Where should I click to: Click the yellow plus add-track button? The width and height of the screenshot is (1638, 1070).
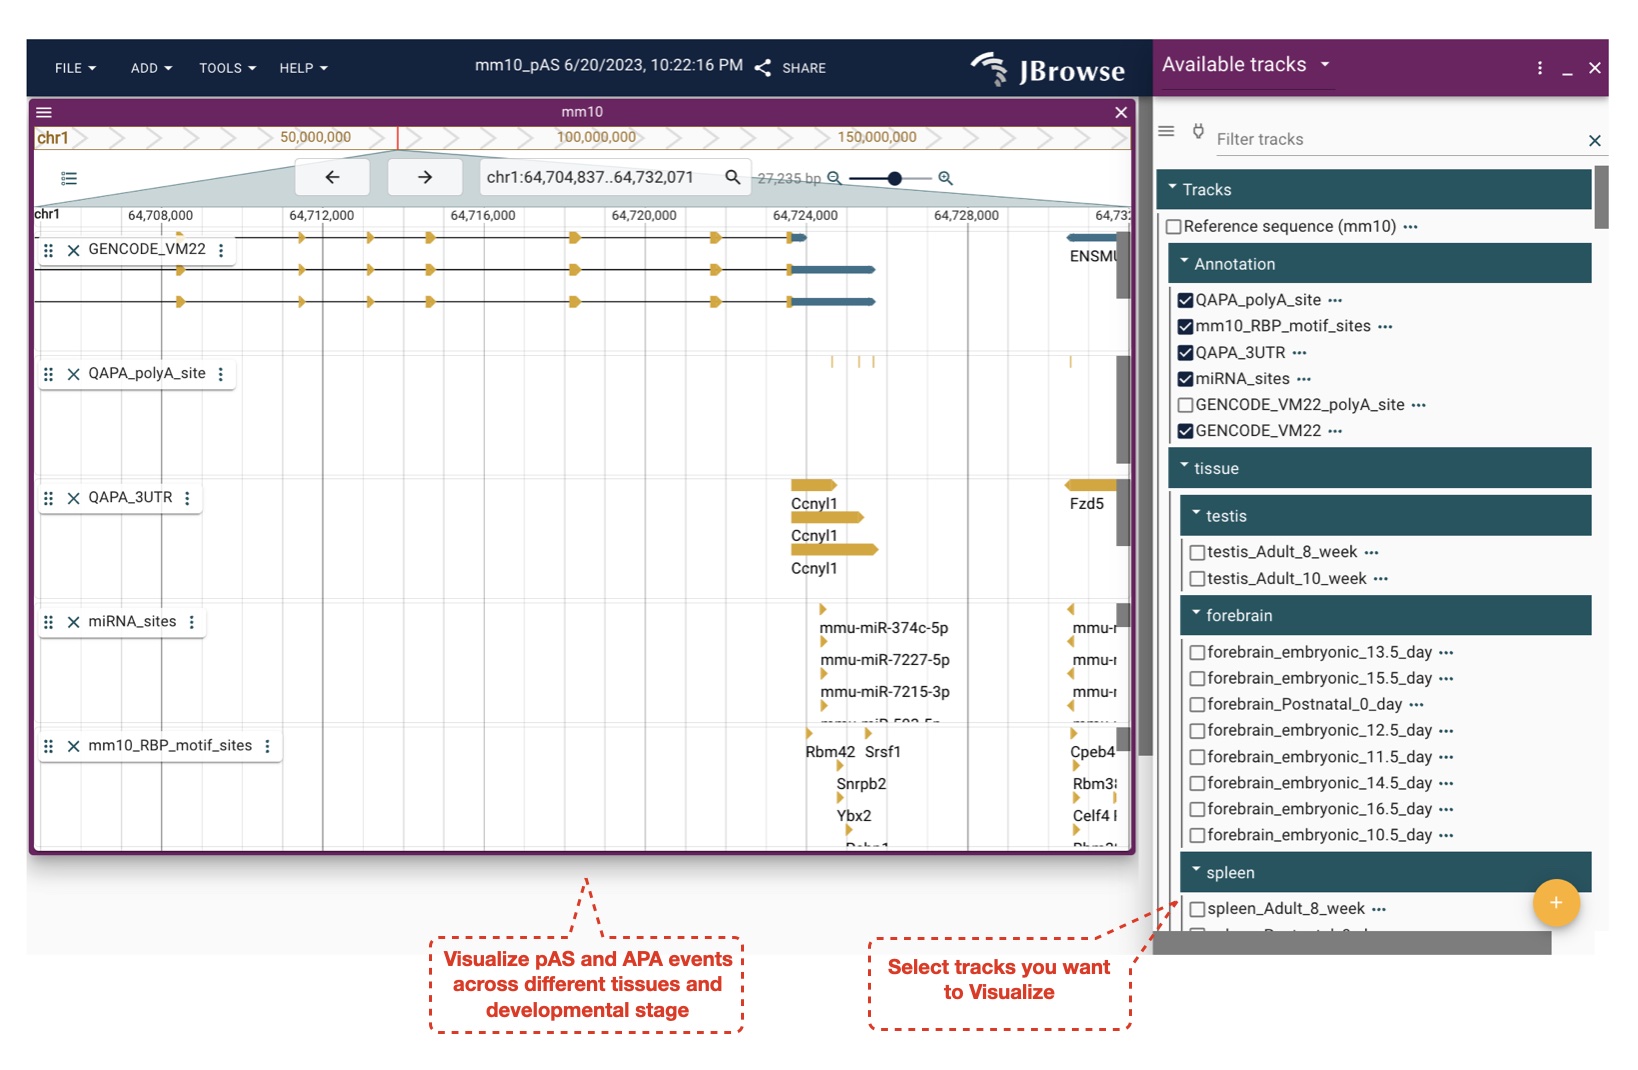(x=1555, y=902)
